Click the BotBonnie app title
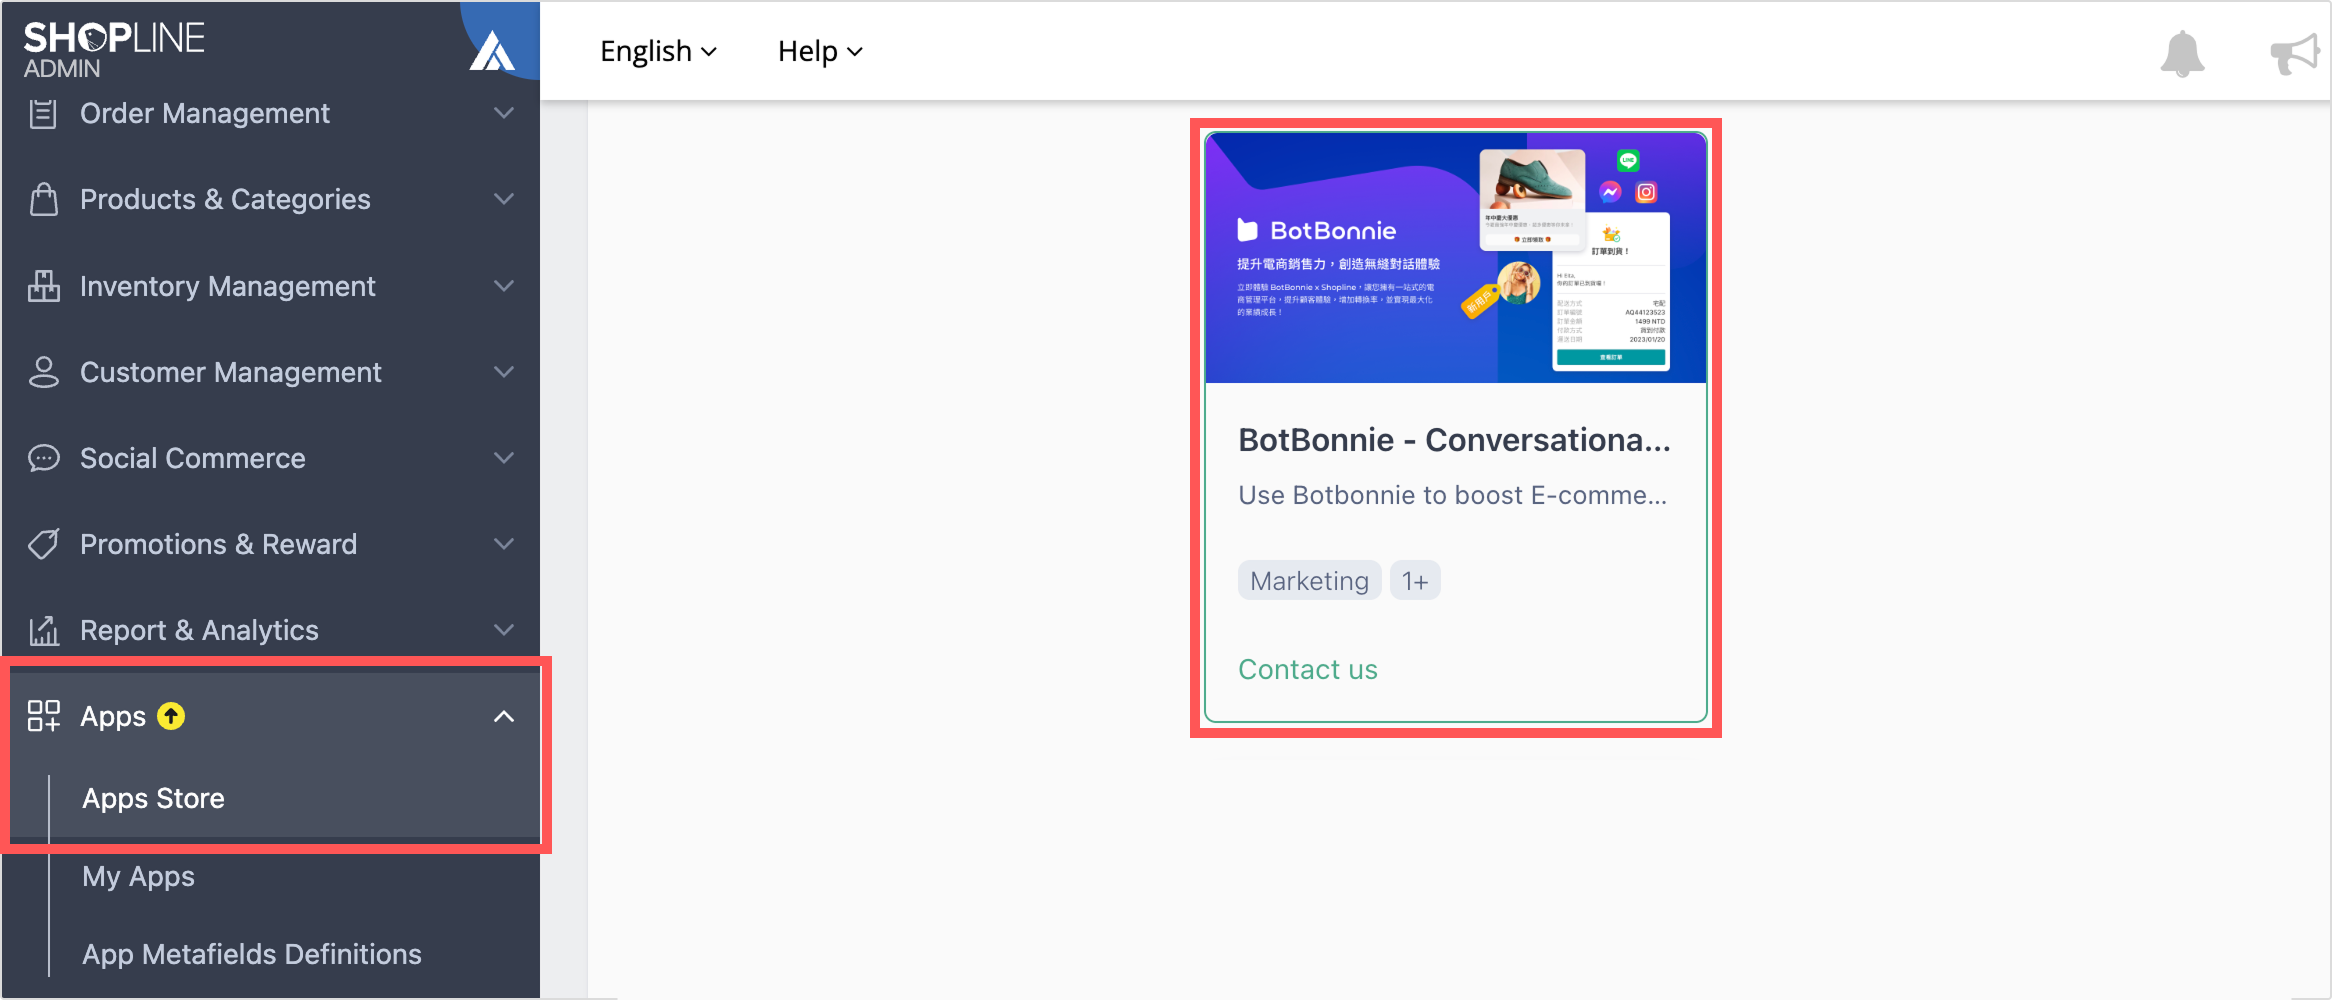 (x=1454, y=440)
